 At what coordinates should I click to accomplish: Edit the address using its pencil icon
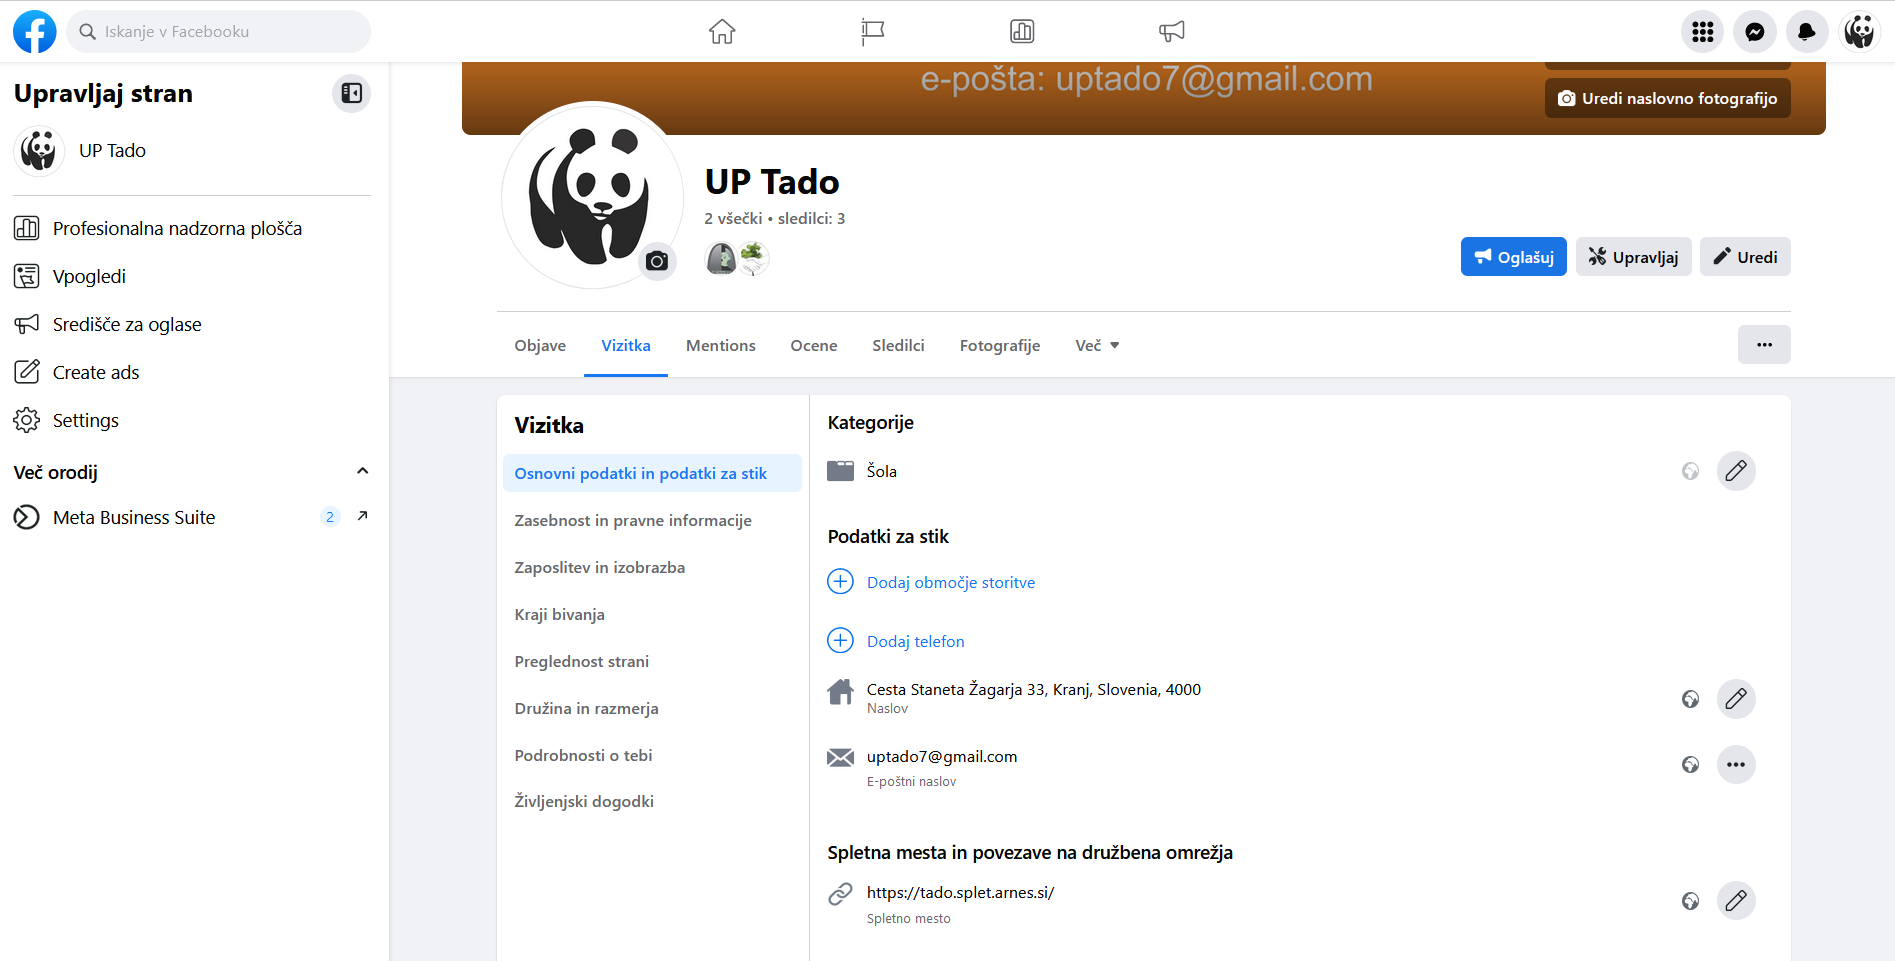pyautogui.click(x=1736, y=699)
